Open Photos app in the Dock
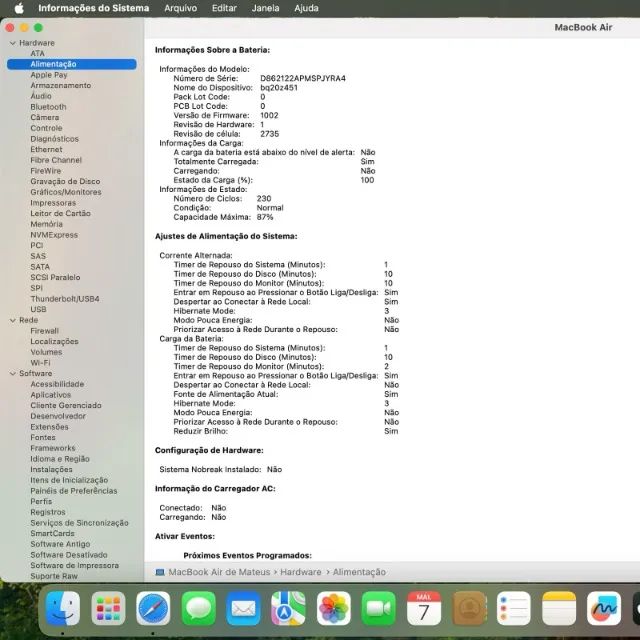The image size is (640, 640). [x=333, y=608]
